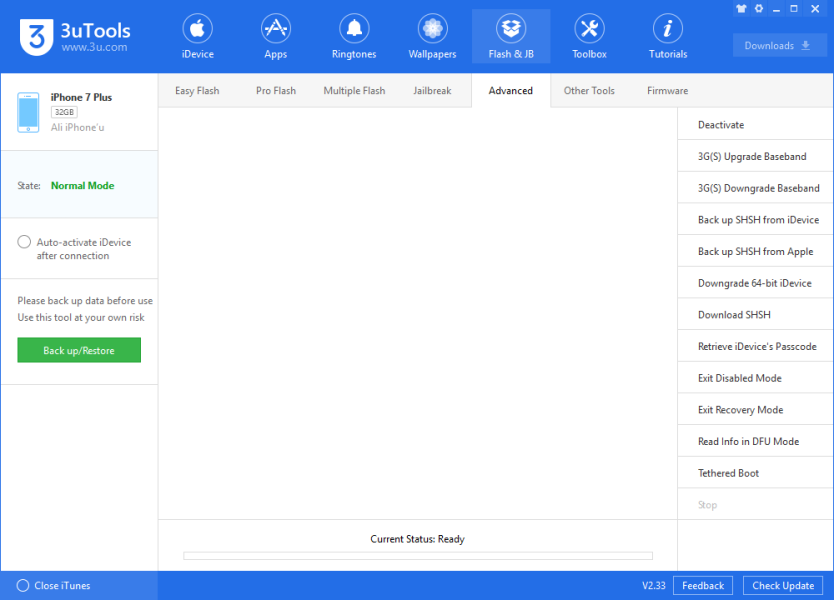
Task: Click the status progress bar
Action: (417, 556)
